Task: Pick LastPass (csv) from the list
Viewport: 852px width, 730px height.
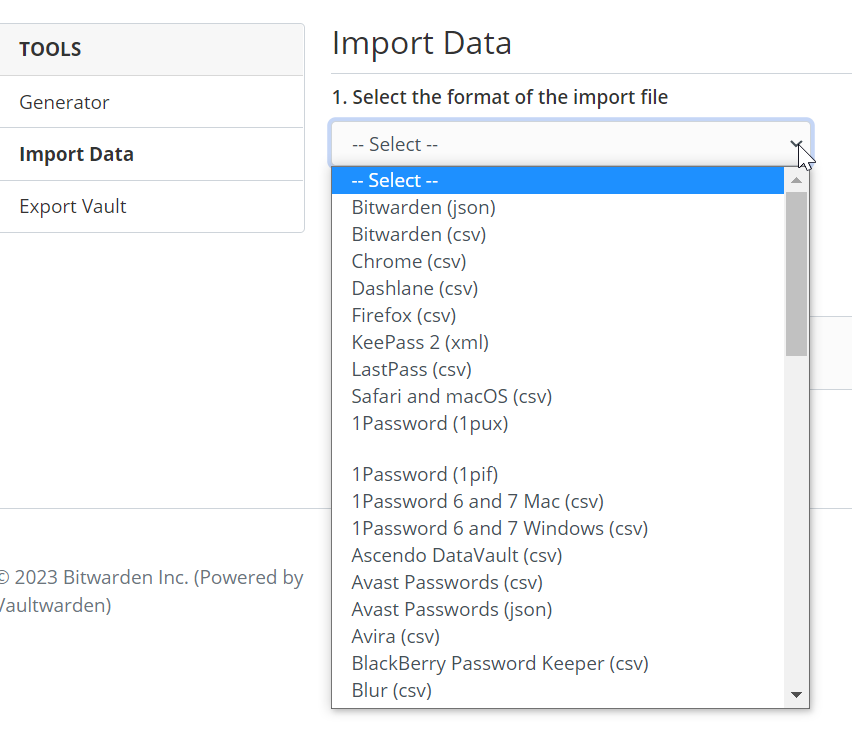Action: tap(413, 369)
